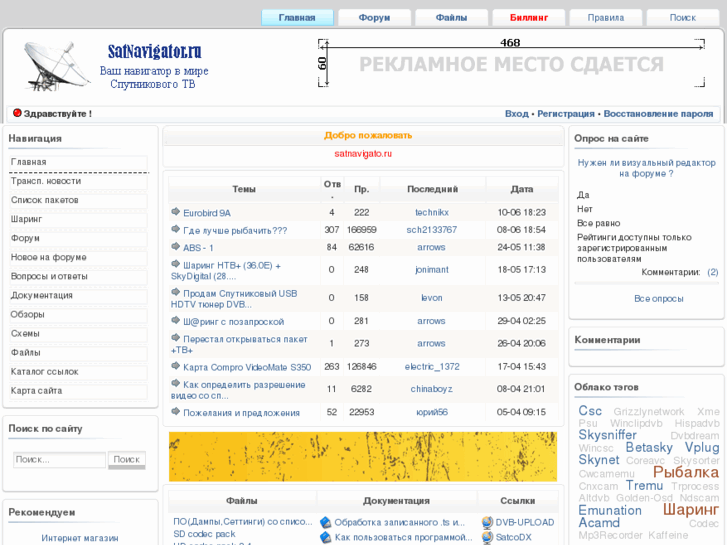
Task: Click the Emunation tag
Action: click(610, 510)
